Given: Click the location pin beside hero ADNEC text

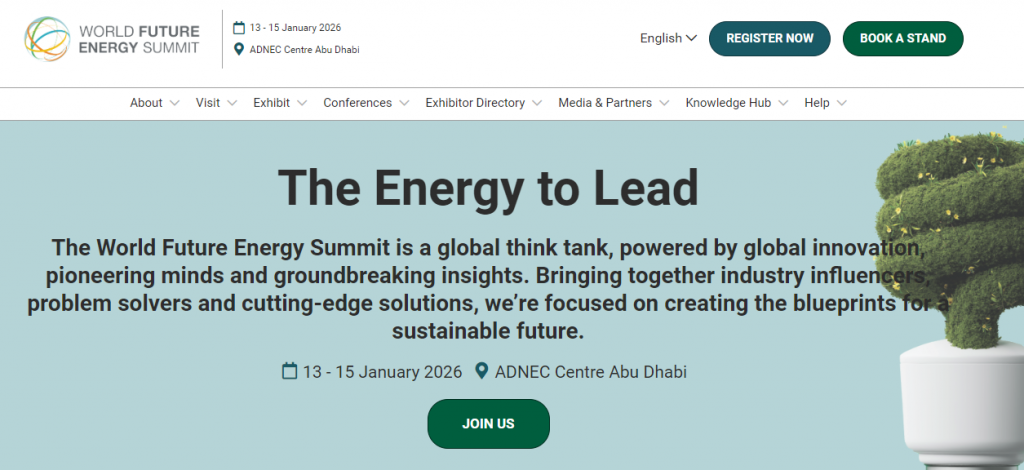Looking at the screenshot, I should tap(481, 372).
